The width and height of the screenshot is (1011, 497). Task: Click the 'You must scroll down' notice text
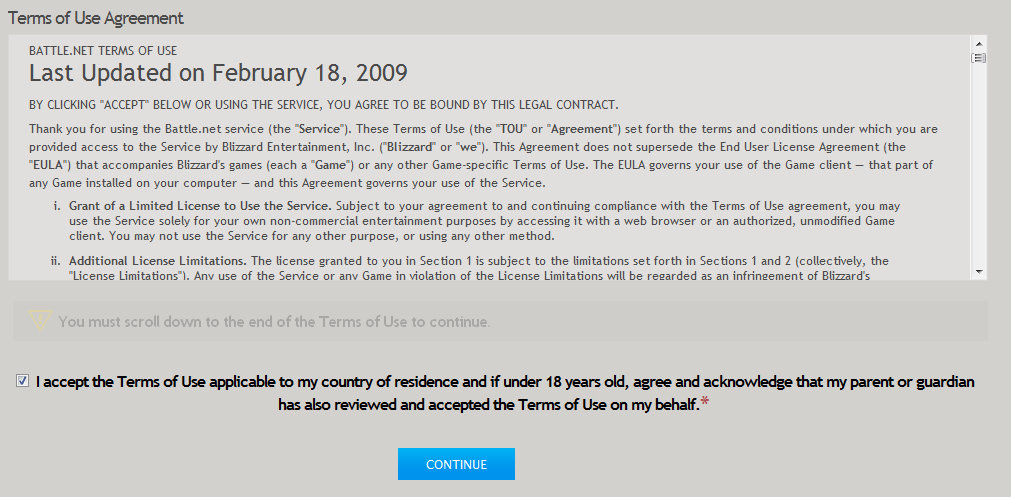274,321
